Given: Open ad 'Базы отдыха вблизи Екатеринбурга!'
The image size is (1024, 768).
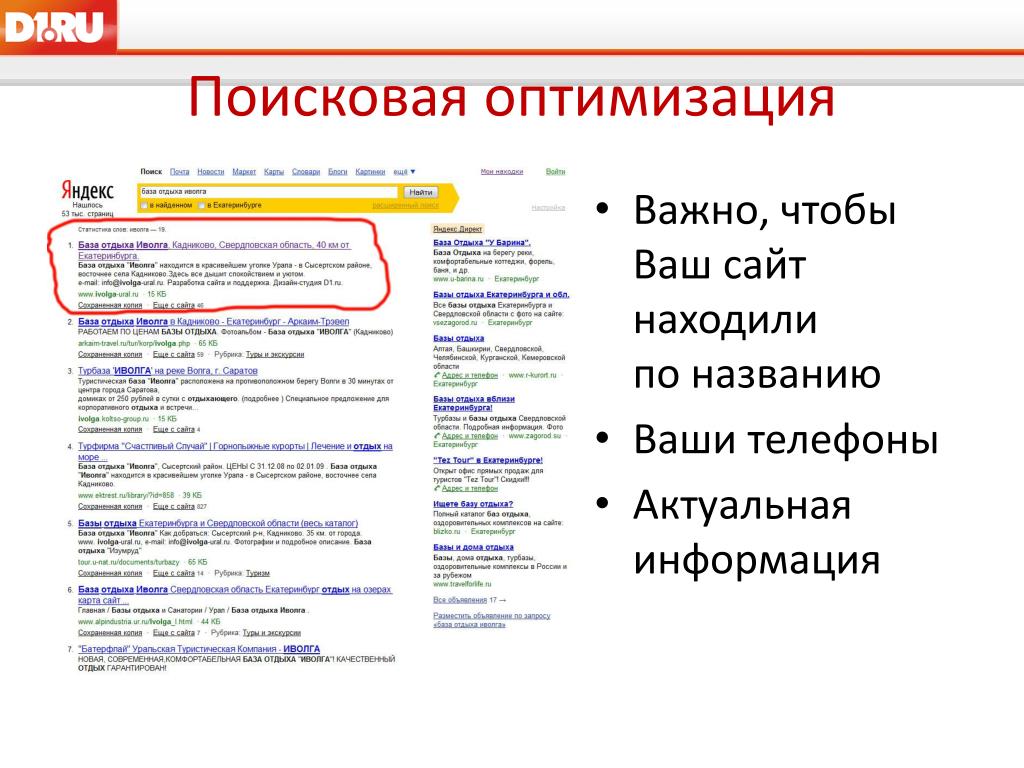Looking at the screenshot, I should coord(474,404).
